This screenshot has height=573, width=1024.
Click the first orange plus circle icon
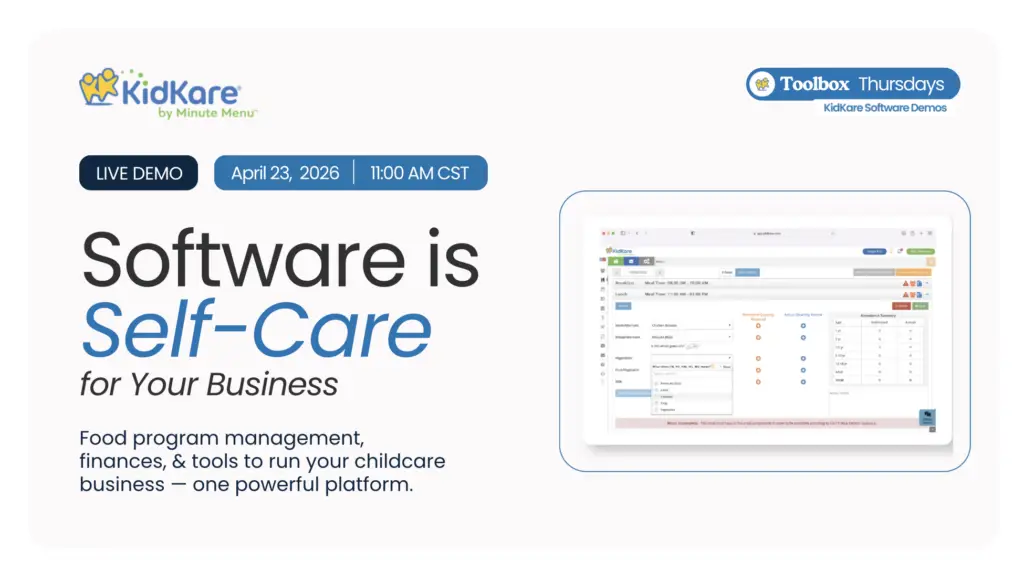click(758, 325)
